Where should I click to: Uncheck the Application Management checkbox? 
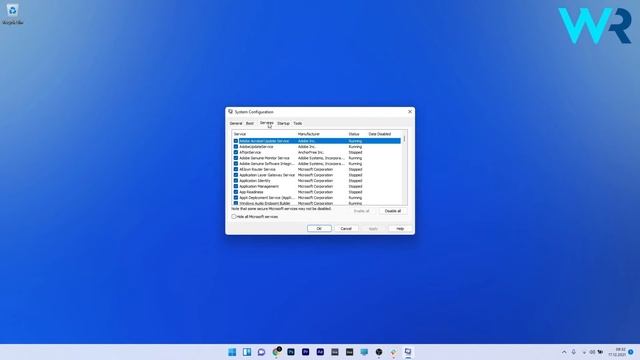(236, 187)
